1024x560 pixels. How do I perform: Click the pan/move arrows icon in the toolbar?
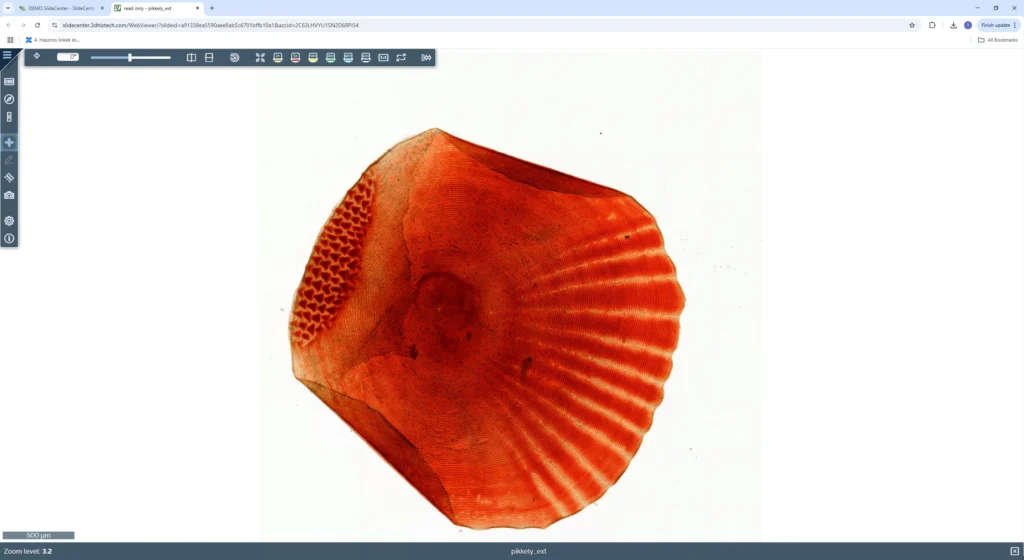37,56
